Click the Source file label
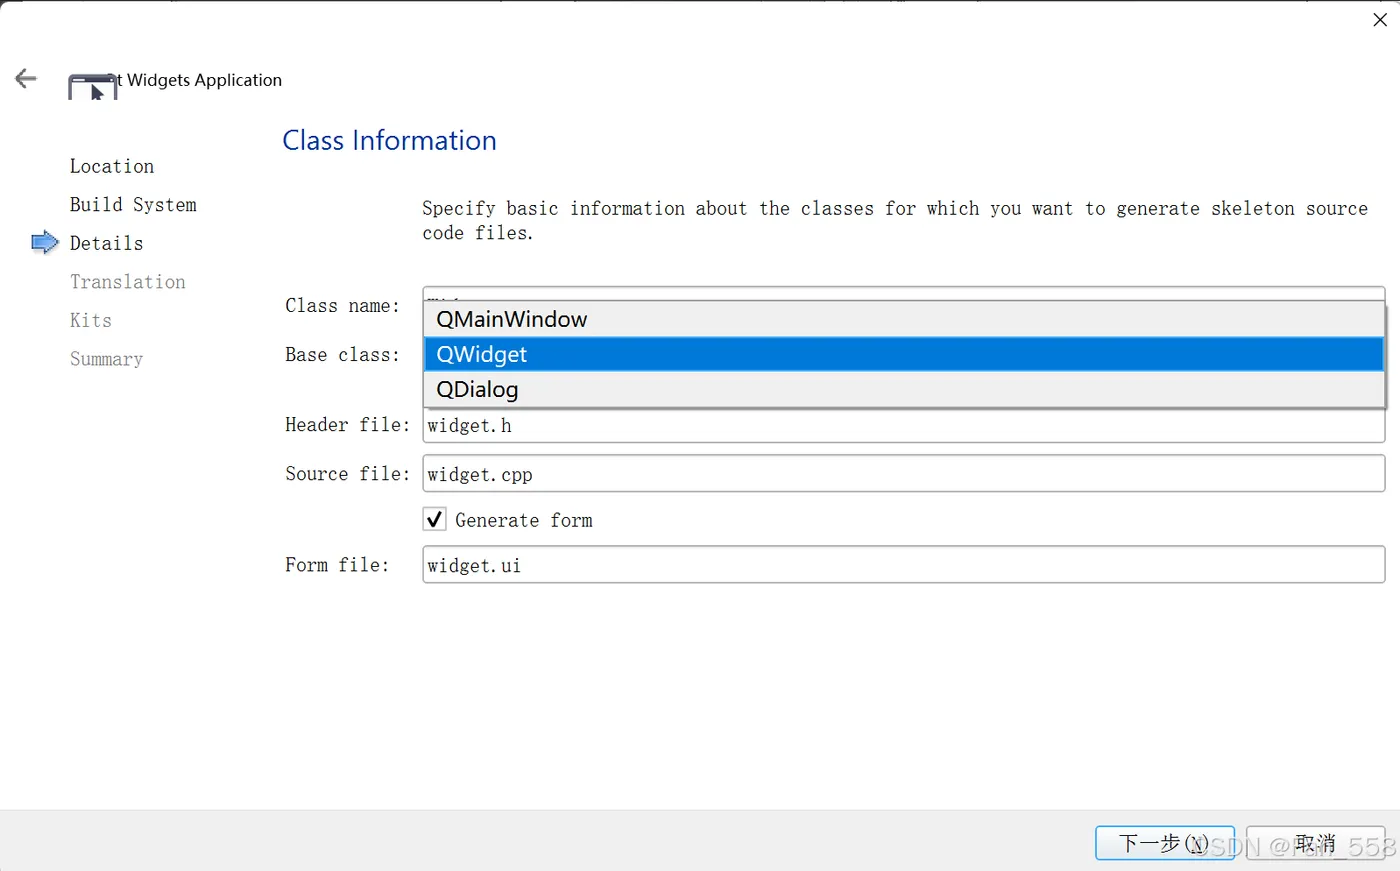Screen dimensions: 1400x871 pos(347,474)
